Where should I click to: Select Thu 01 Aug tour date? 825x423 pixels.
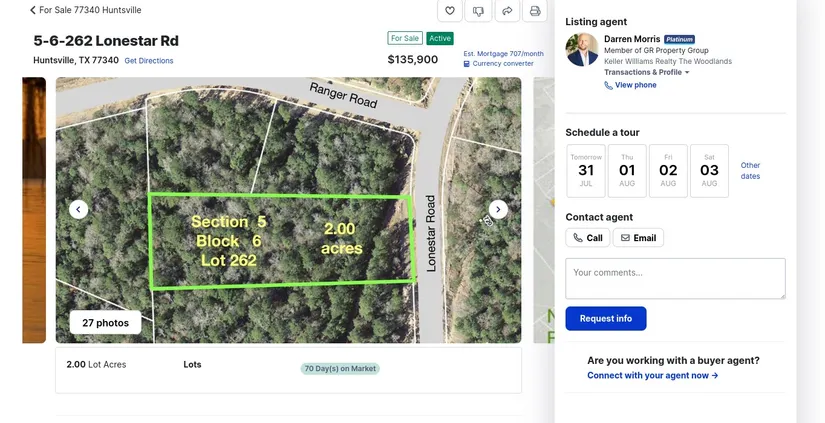(627, 170)
